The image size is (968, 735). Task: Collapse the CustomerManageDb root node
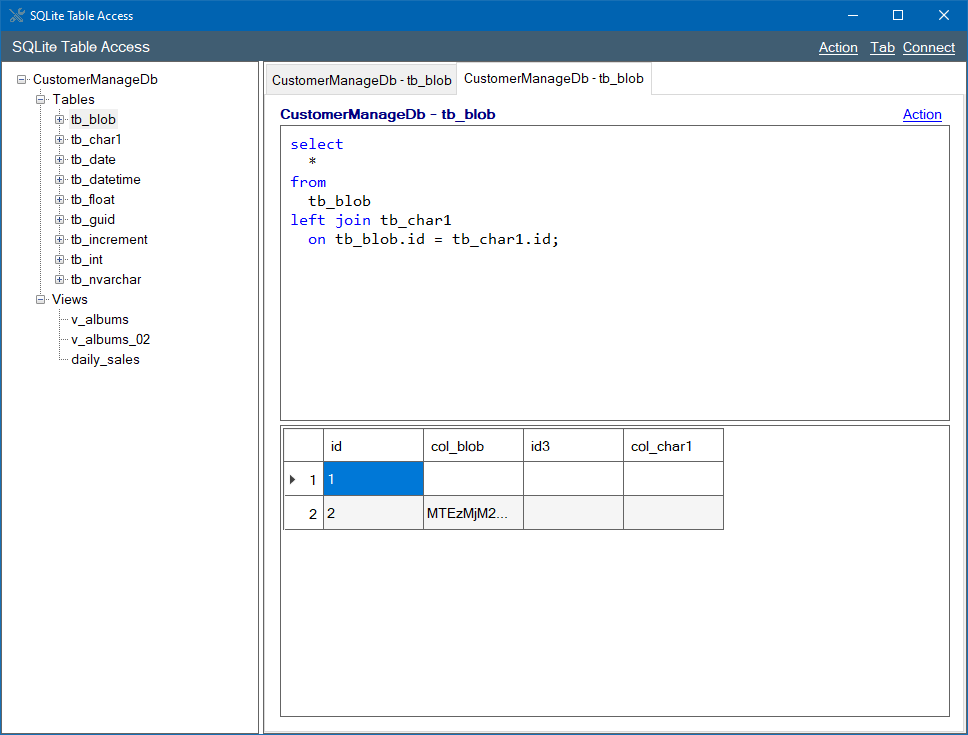pos(22,79)
